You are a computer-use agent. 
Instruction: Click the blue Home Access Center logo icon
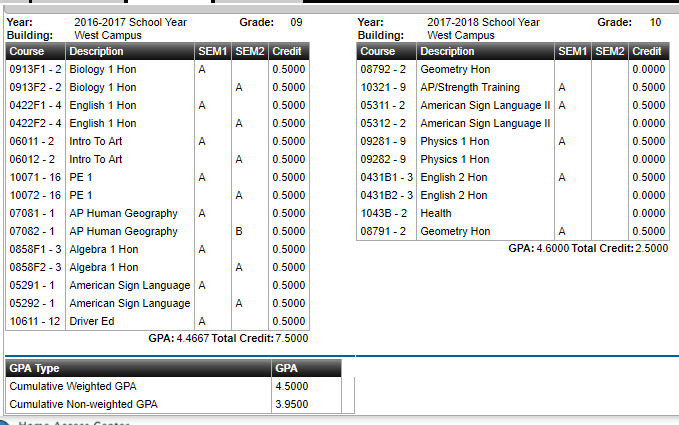[3, 422]
